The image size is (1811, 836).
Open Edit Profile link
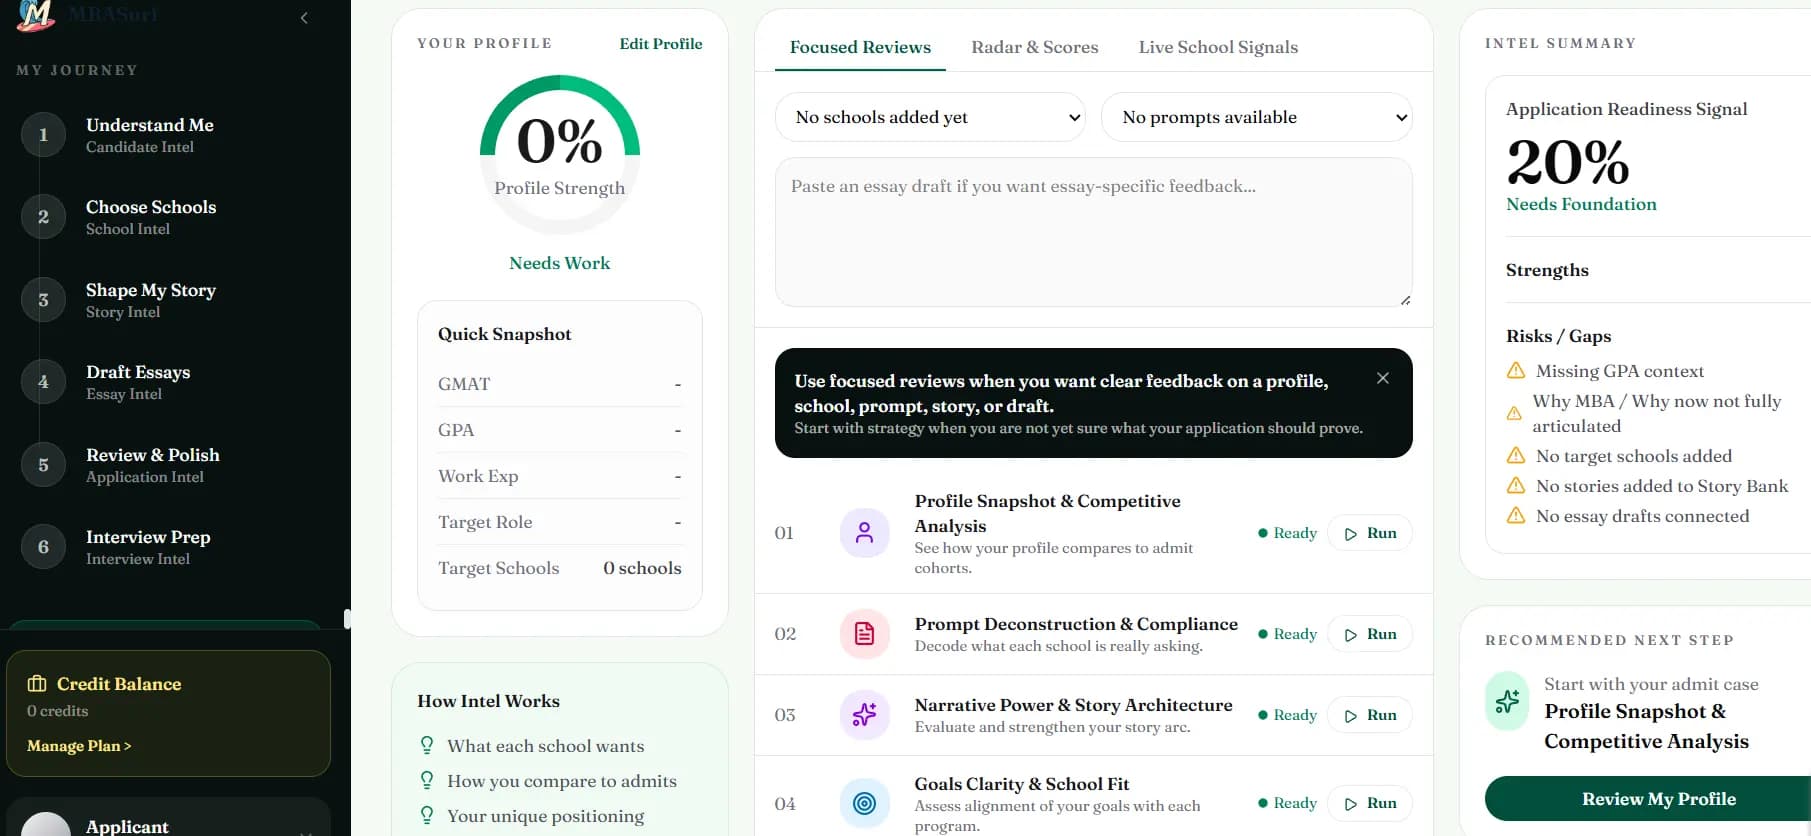[661, 44]
